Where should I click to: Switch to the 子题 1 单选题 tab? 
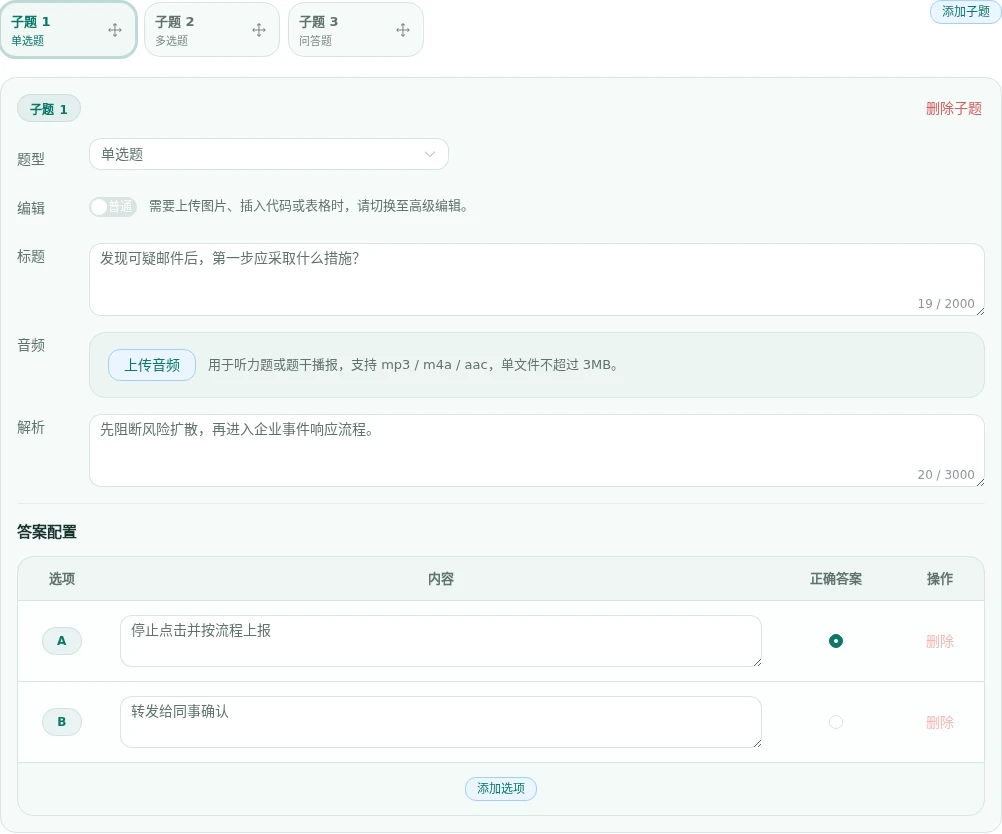(x=68, y=30)
